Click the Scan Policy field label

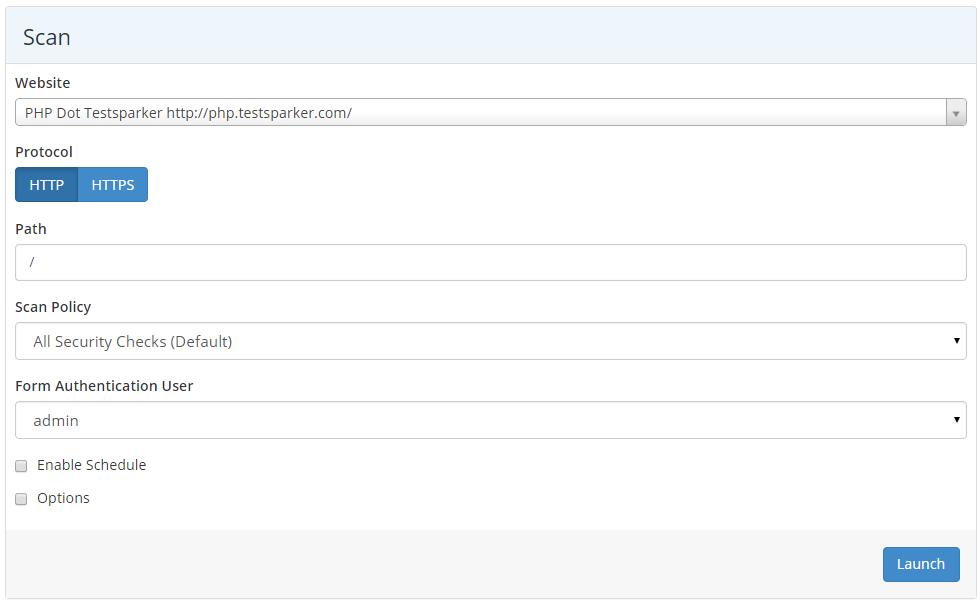[53, 307]
